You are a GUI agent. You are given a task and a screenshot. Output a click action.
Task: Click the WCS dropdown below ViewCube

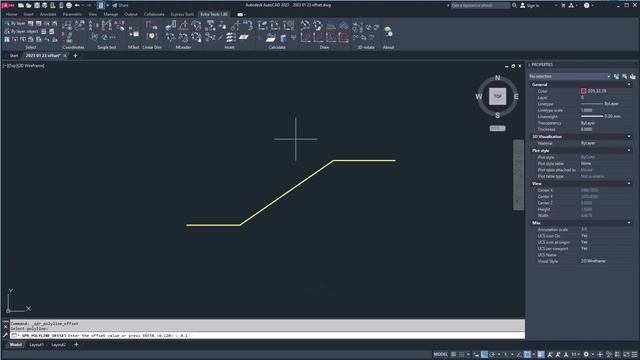[x=498, y=128]
